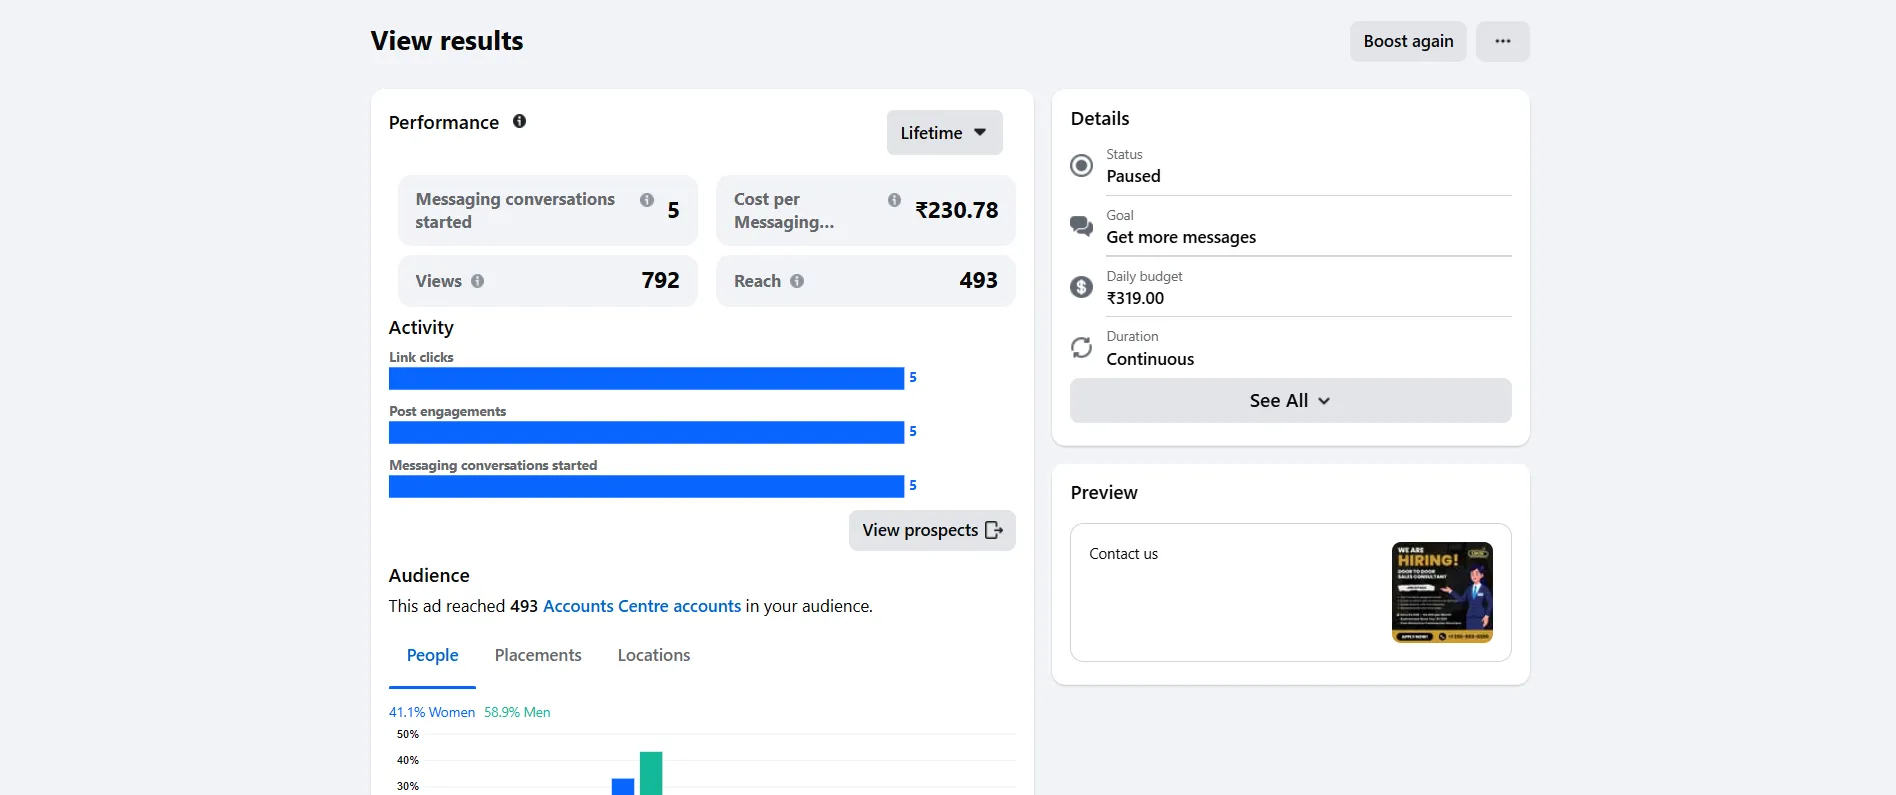Open the three-dots more options menu
Image resolution: width=1896 pixels, height=795 pixels.
tap(1502, 41)
